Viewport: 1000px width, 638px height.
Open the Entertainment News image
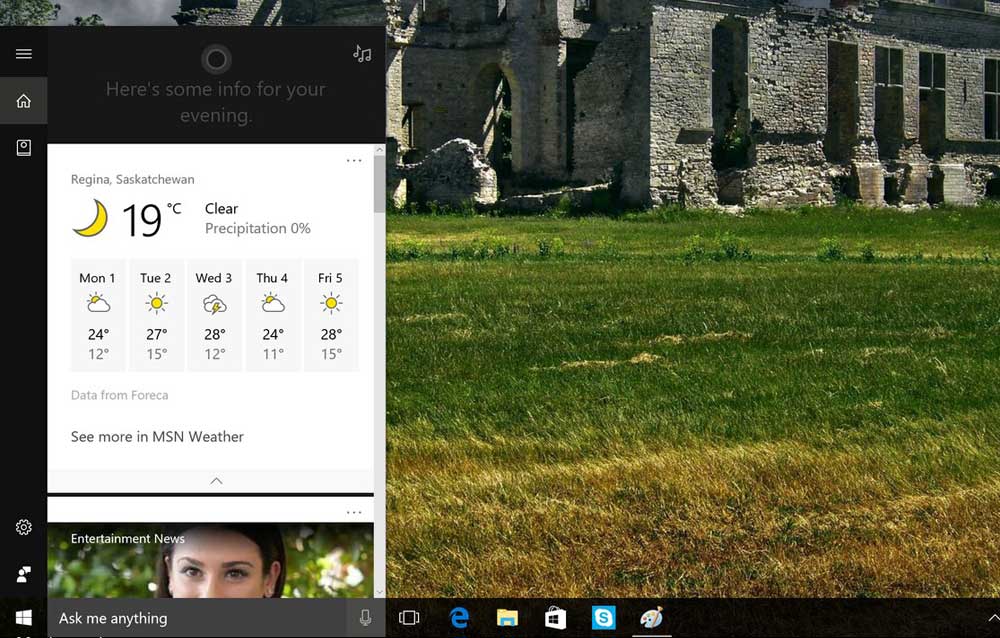[x=210, y=560]
